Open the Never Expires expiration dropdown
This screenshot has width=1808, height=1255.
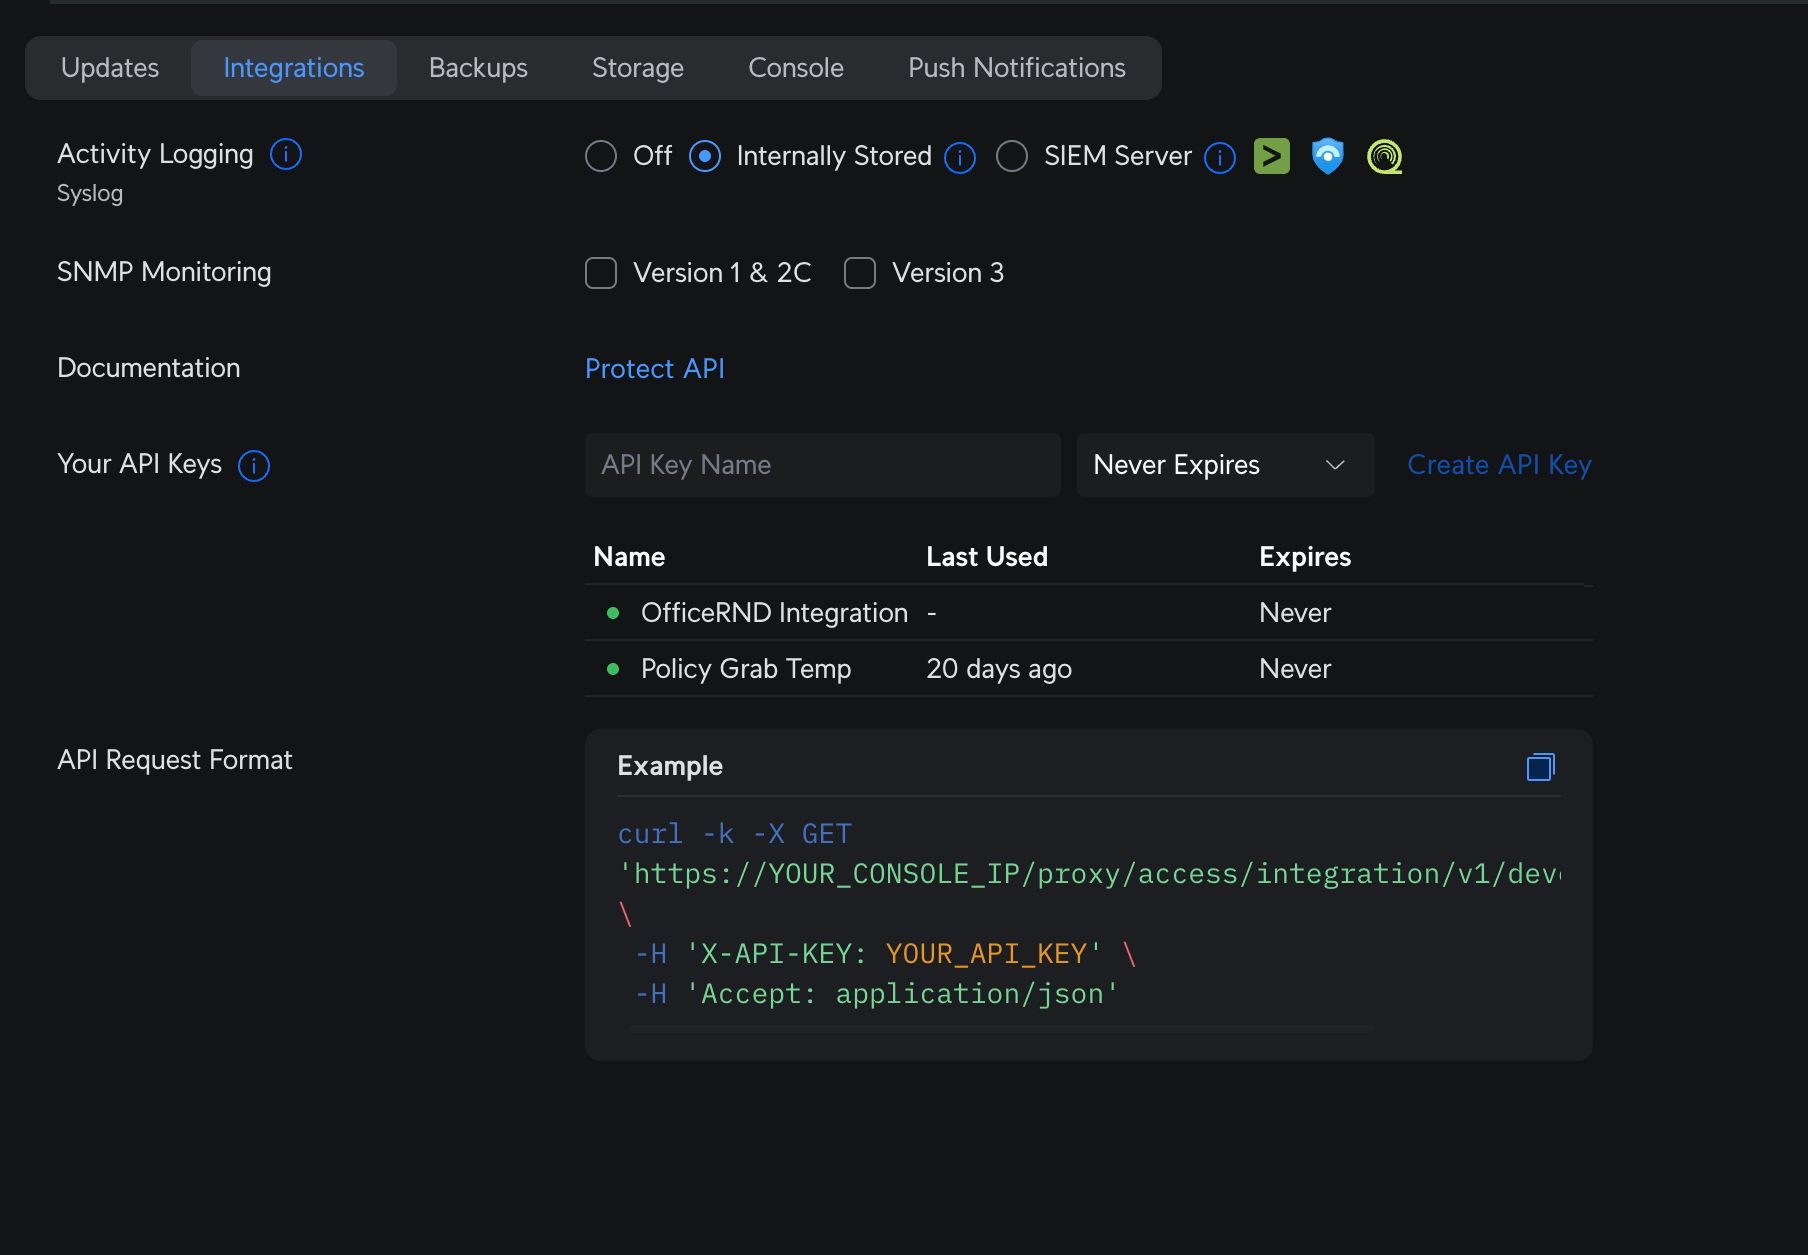pos(1224,465)
